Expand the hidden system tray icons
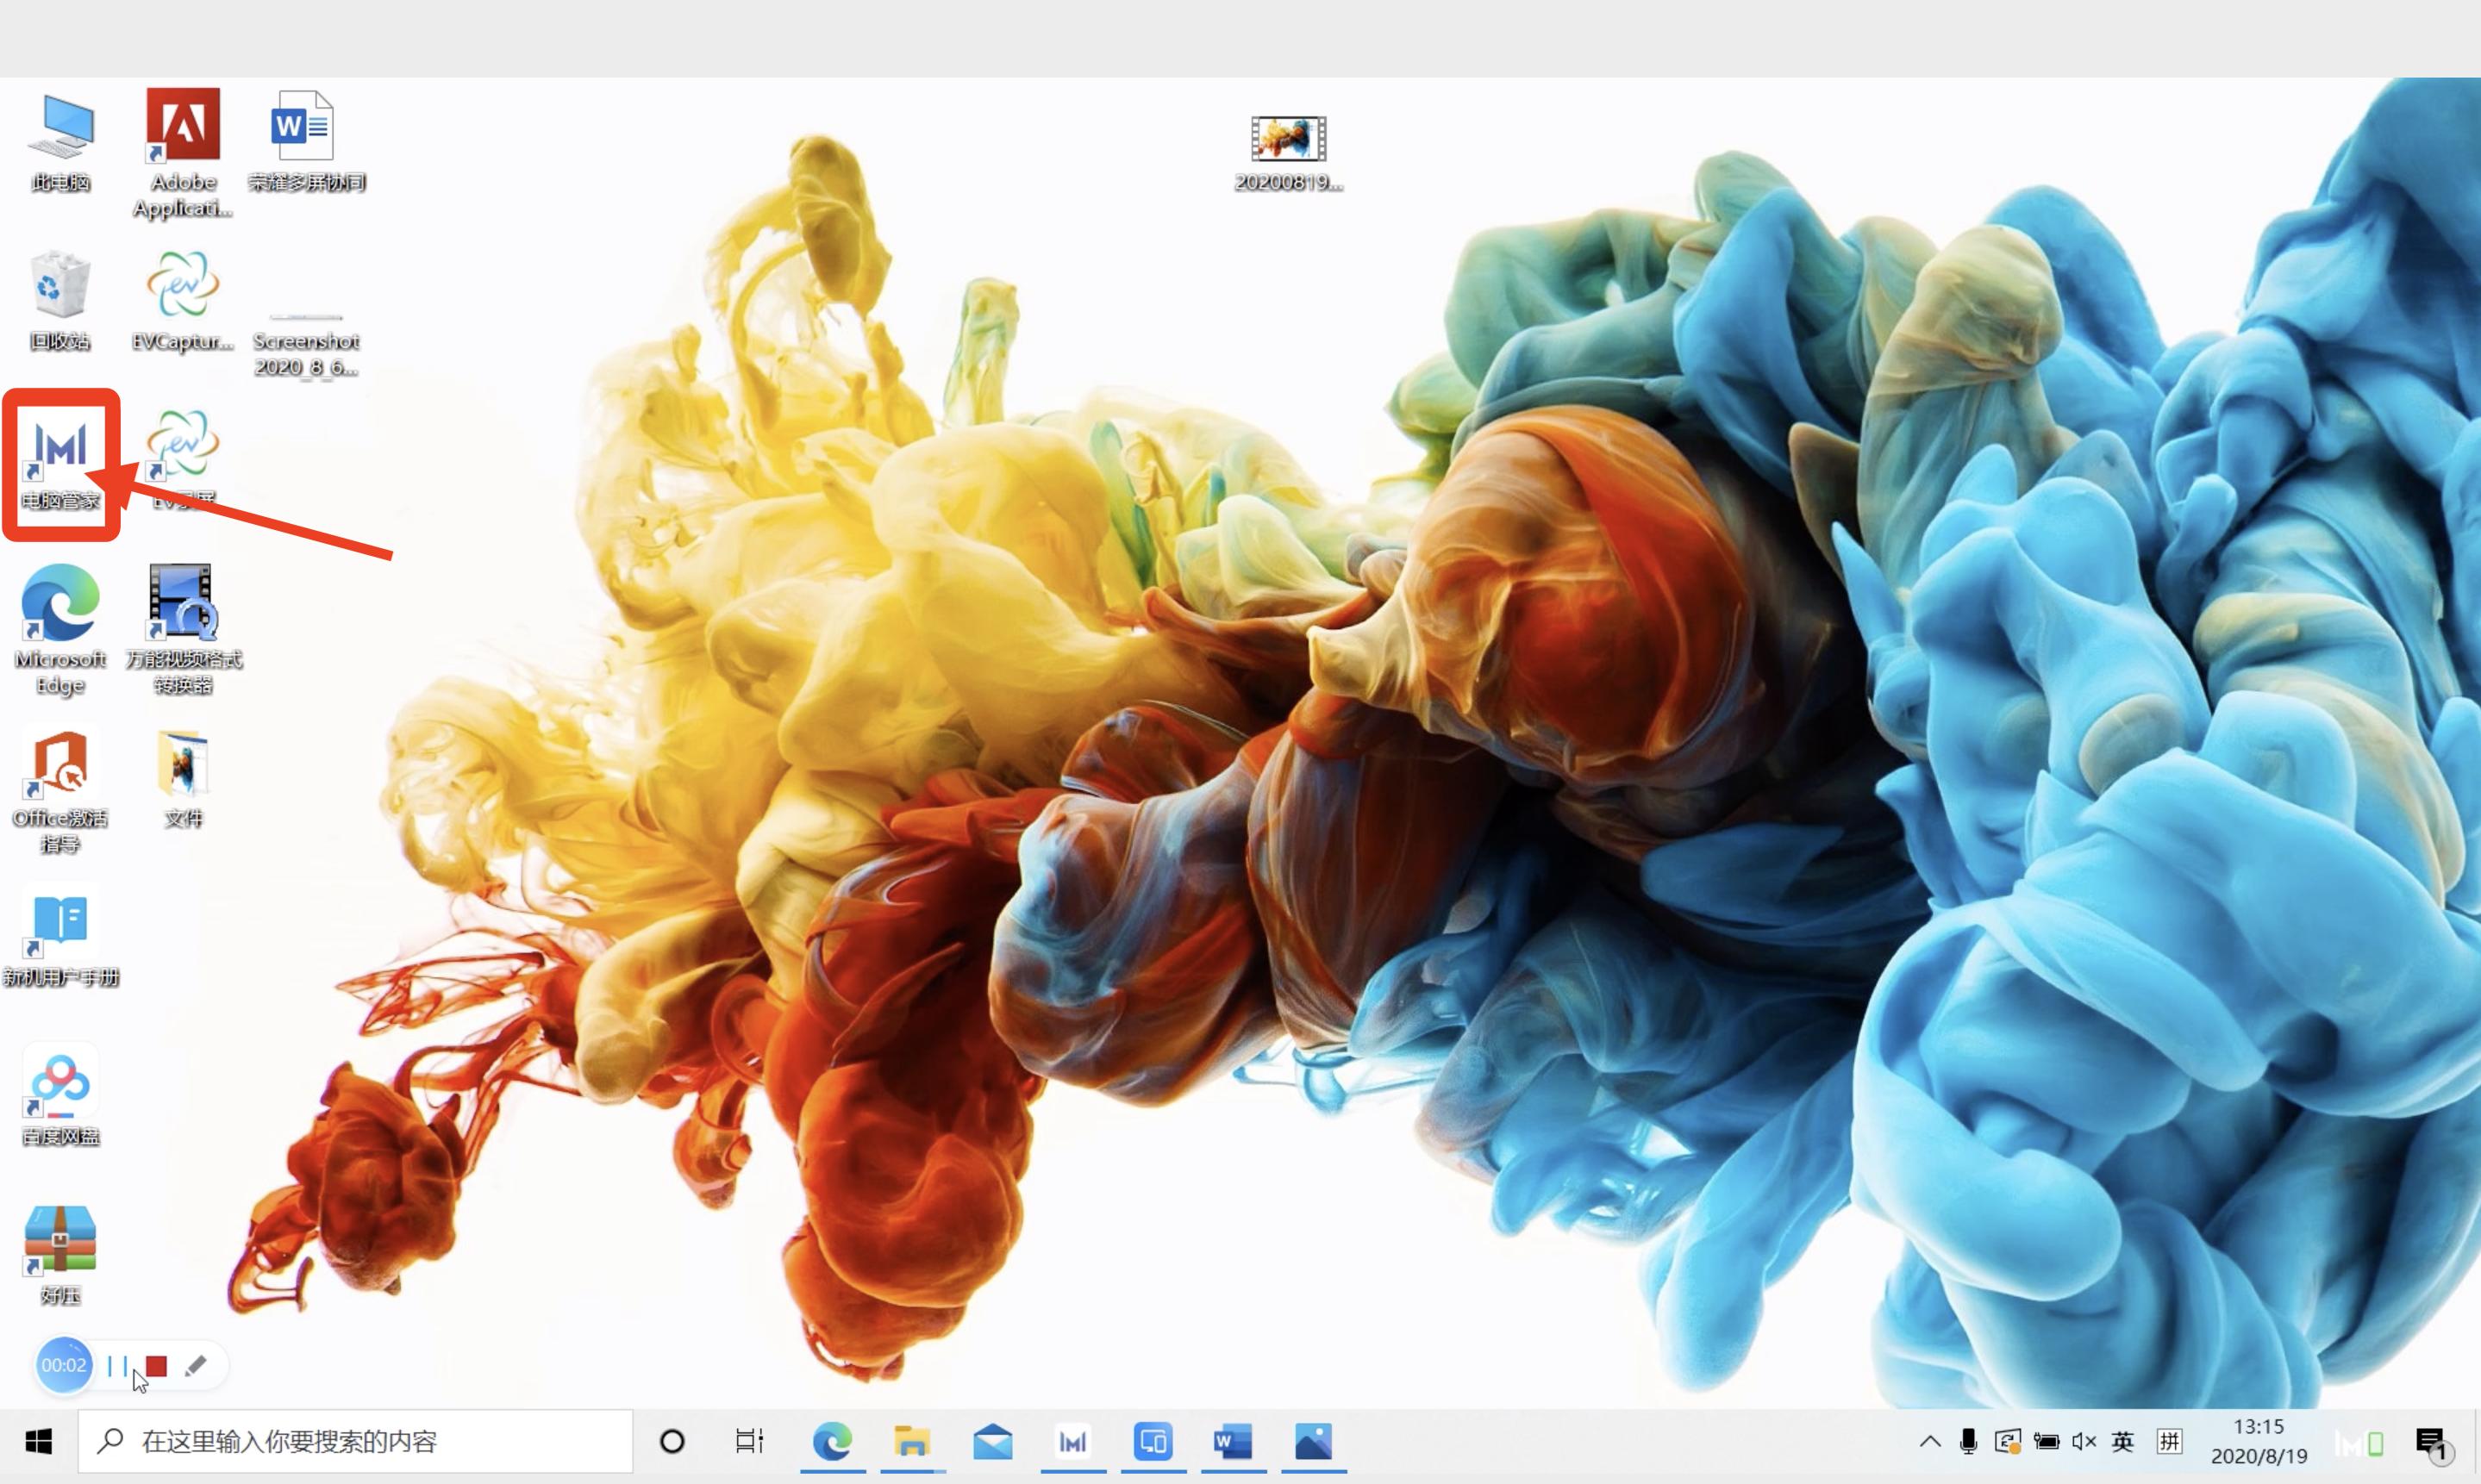 click(x=1930, y=1441)
